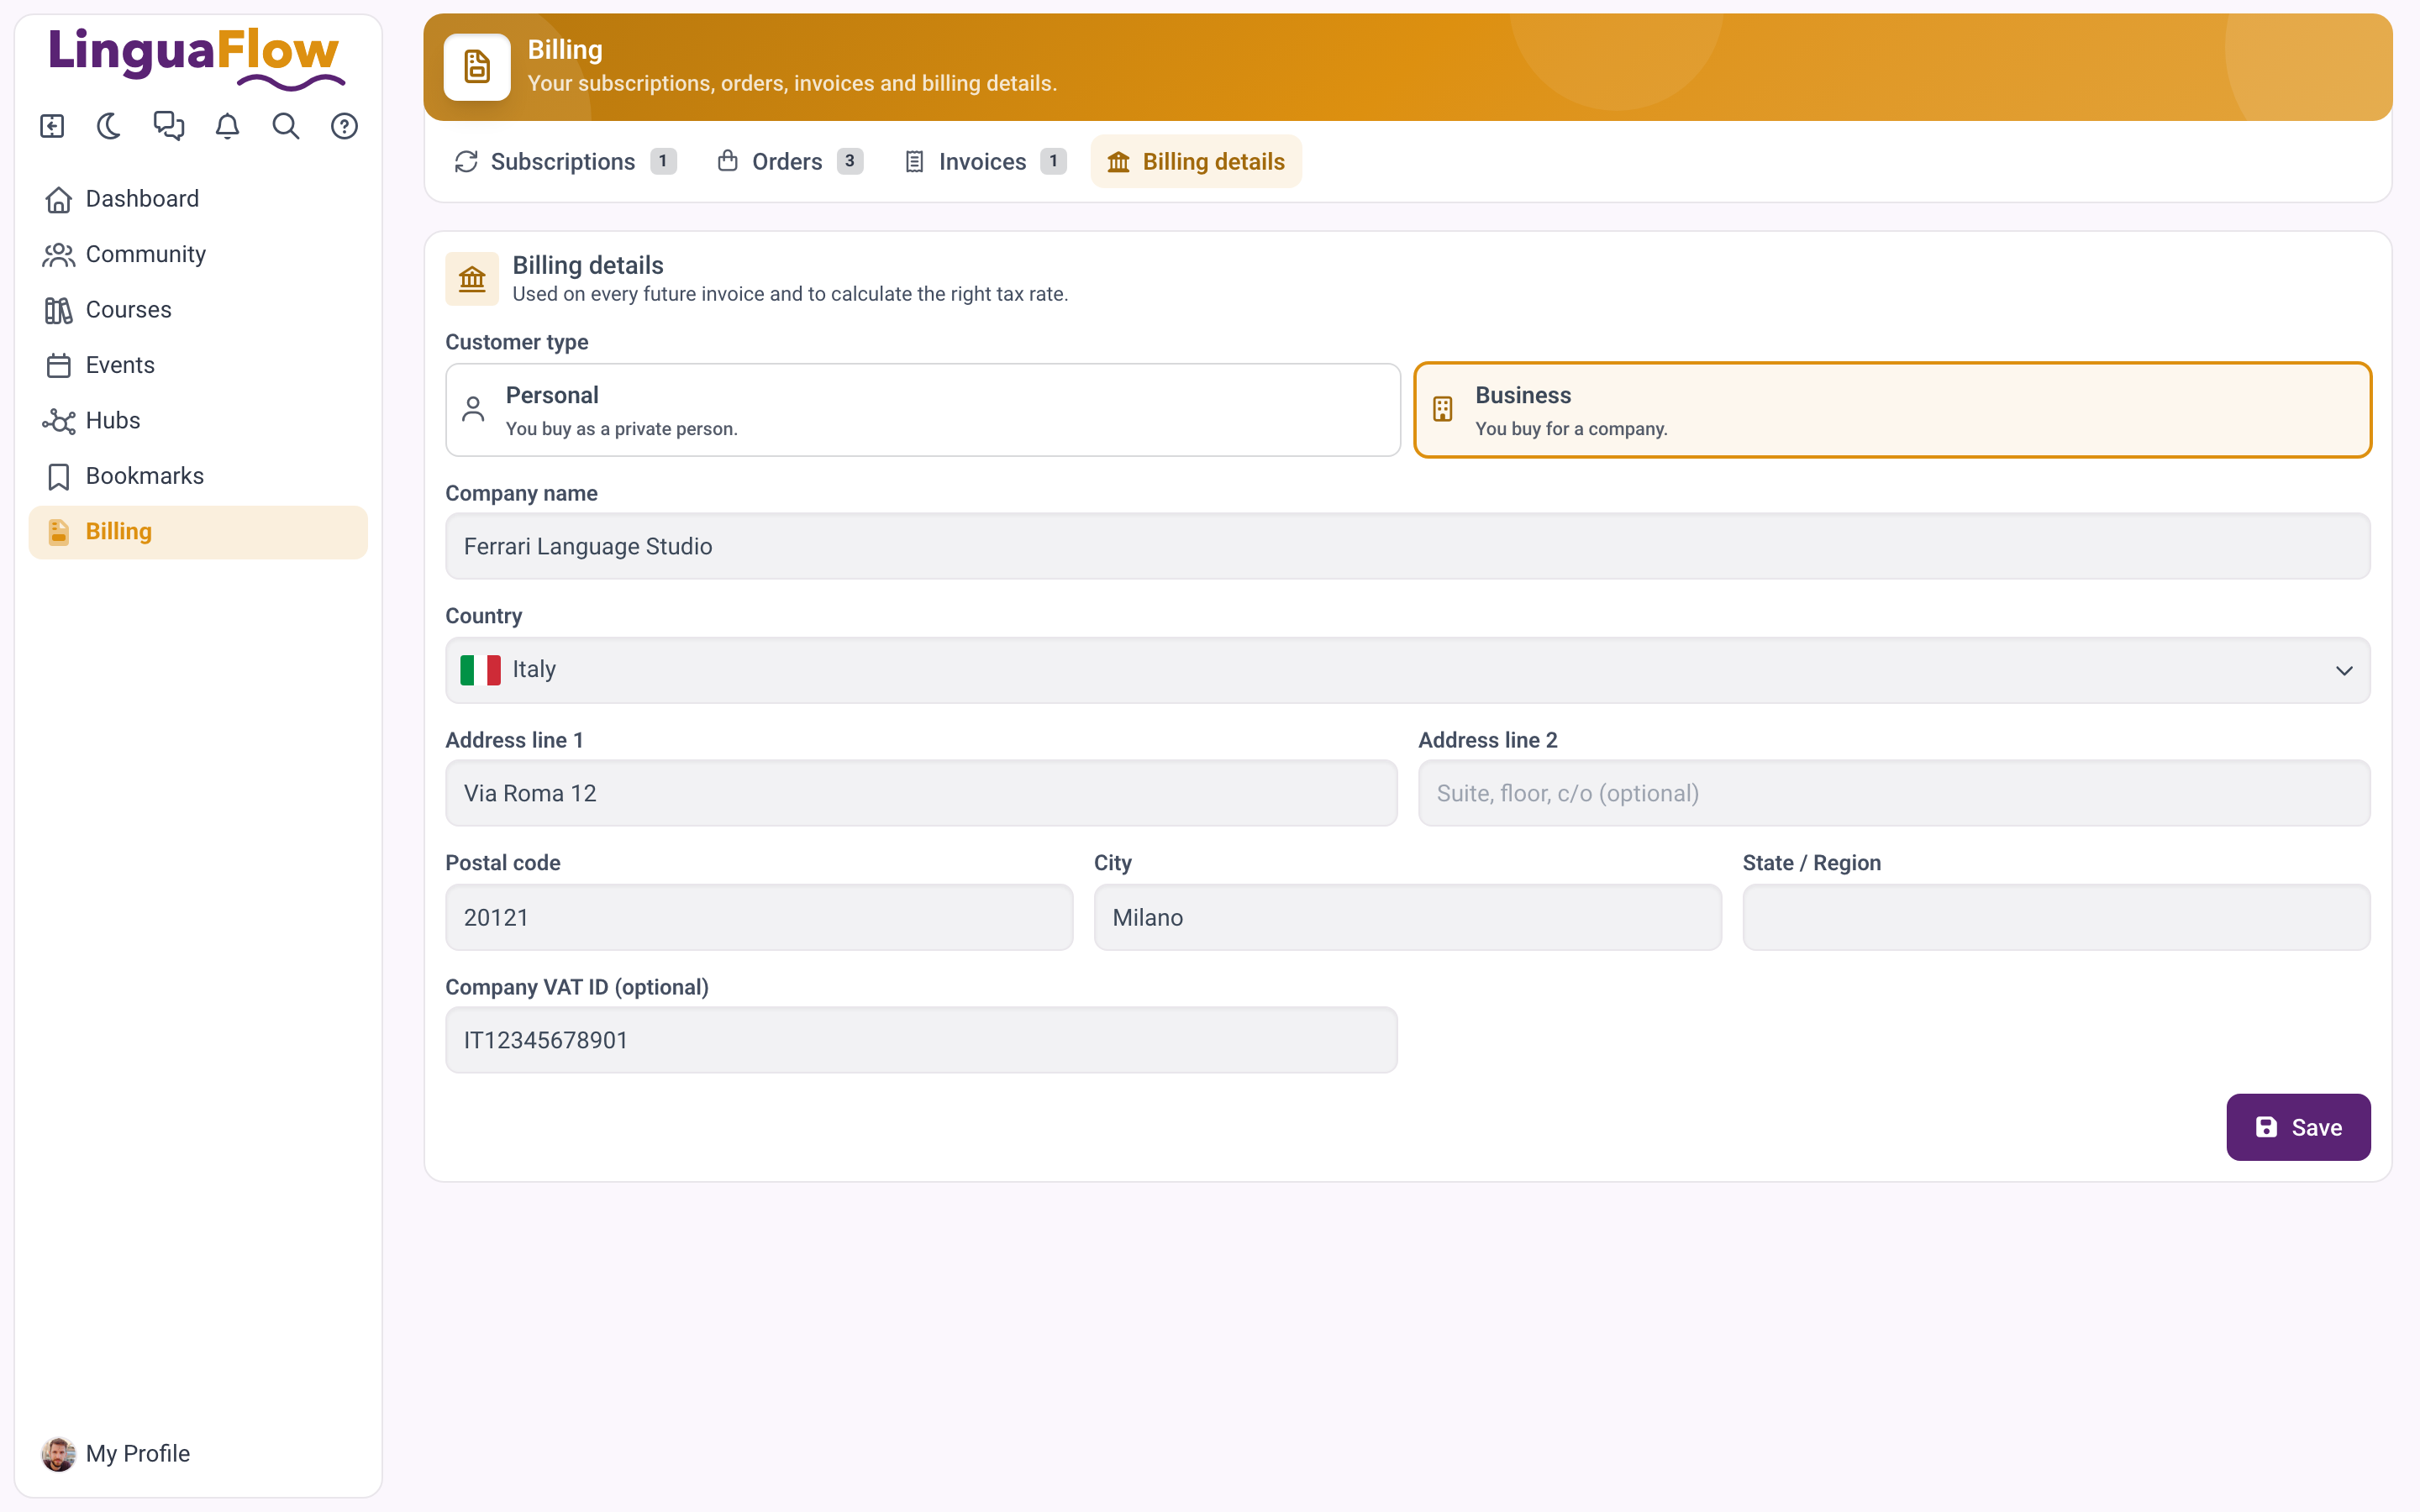Go to Dashboard in sidebar

tap(198, 199)
